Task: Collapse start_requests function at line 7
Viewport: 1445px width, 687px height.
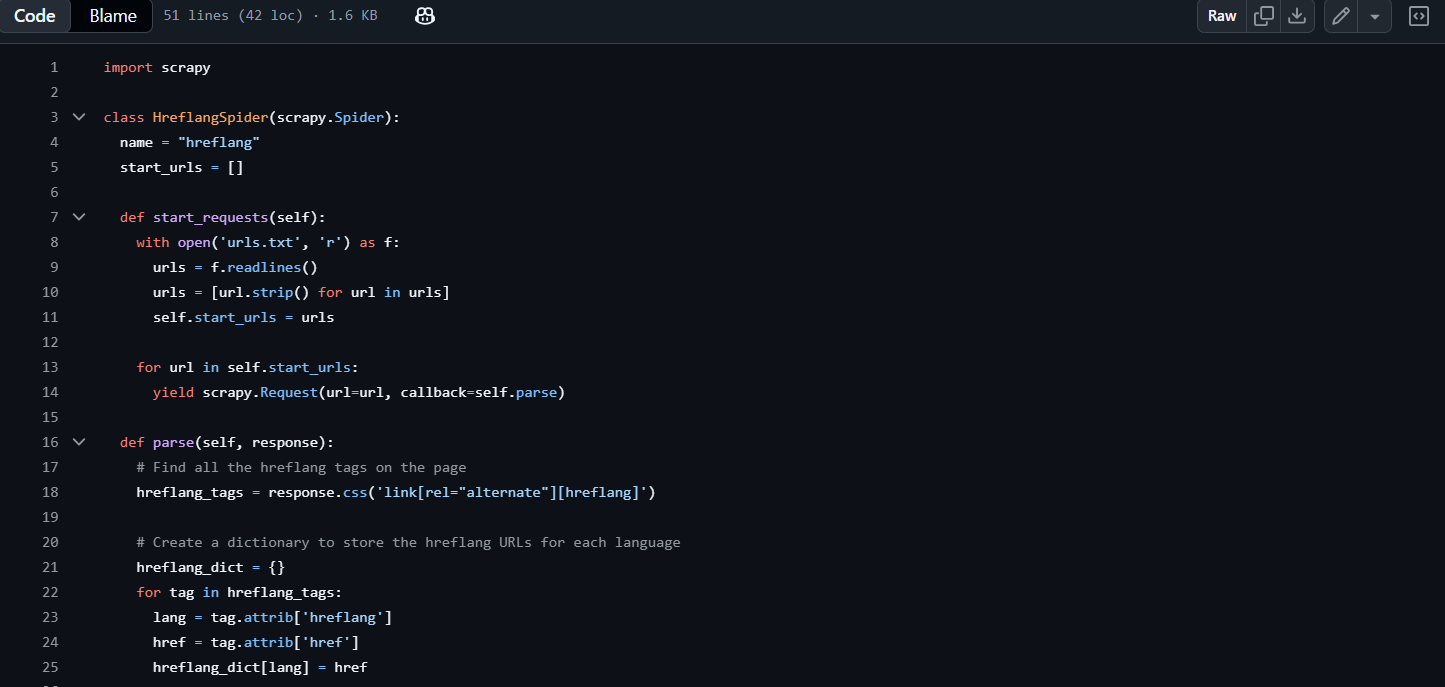Action: 79,217
